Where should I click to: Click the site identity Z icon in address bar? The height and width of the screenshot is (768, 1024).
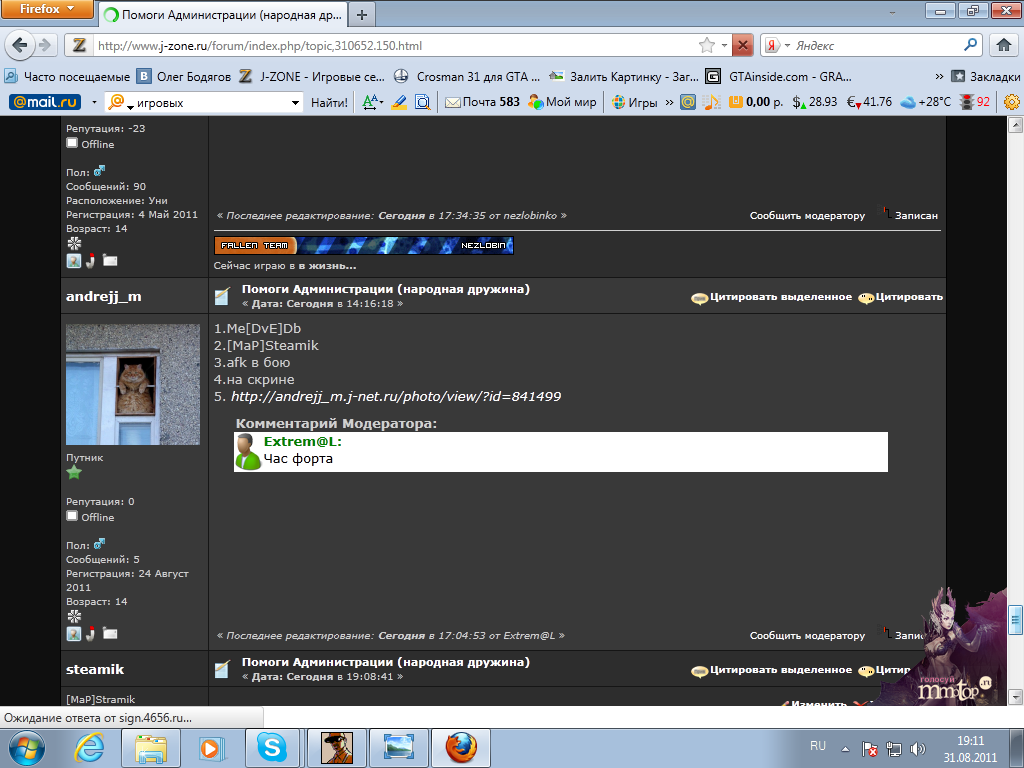[79, 45]
